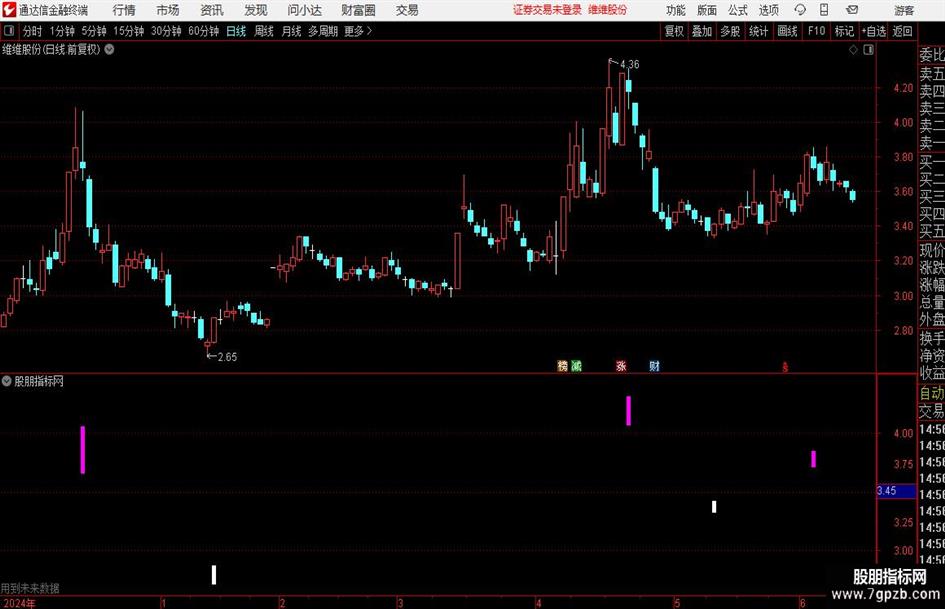Screen dimensions: 945x609
Task: Click the 叠加 overlay button
Action: tap(702, 31)
